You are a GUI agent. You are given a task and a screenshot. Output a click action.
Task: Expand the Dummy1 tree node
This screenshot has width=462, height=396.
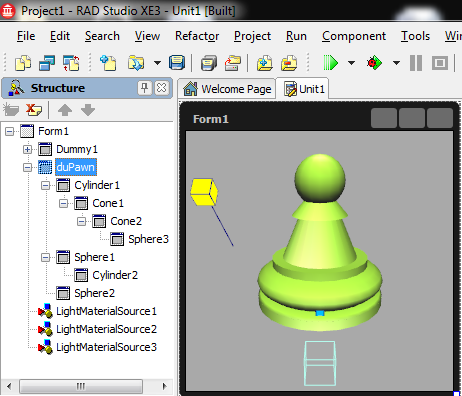coord(27,149)
